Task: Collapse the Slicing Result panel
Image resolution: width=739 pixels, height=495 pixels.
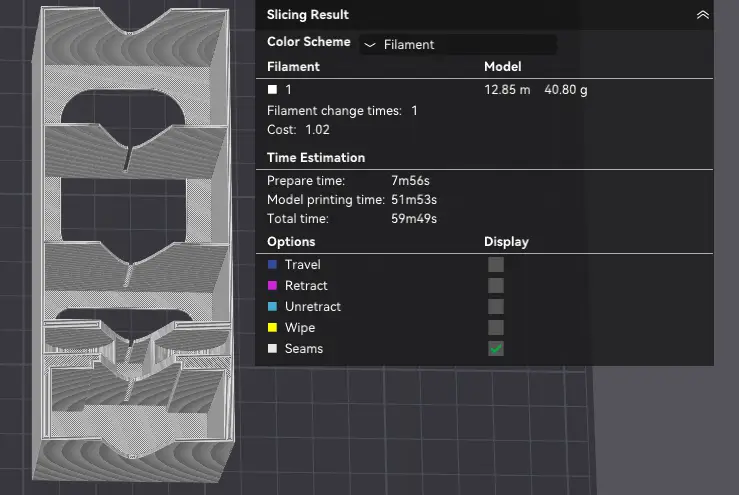Action: 702,15
